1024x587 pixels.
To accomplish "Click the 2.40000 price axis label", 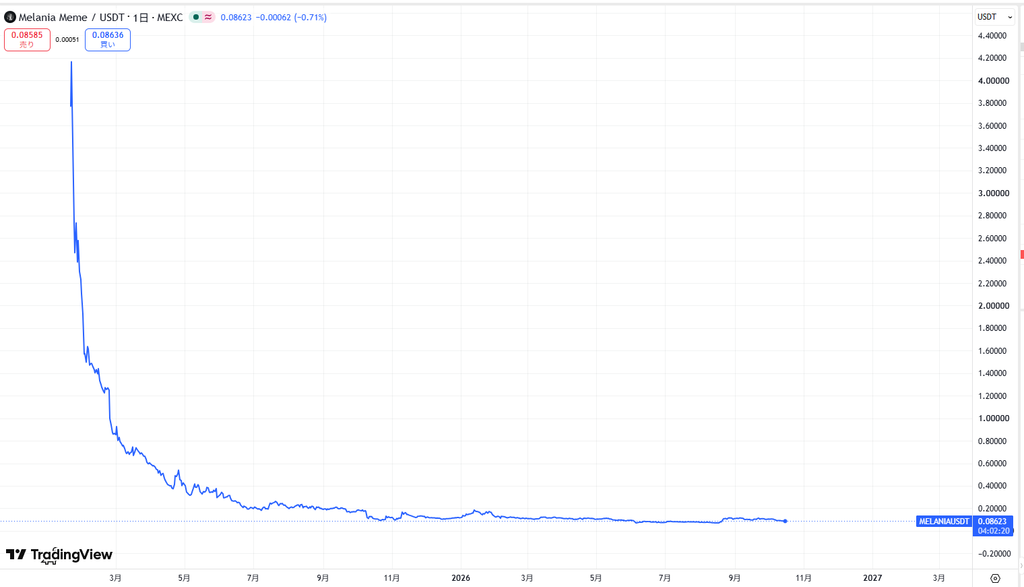I will pos(992,261).
